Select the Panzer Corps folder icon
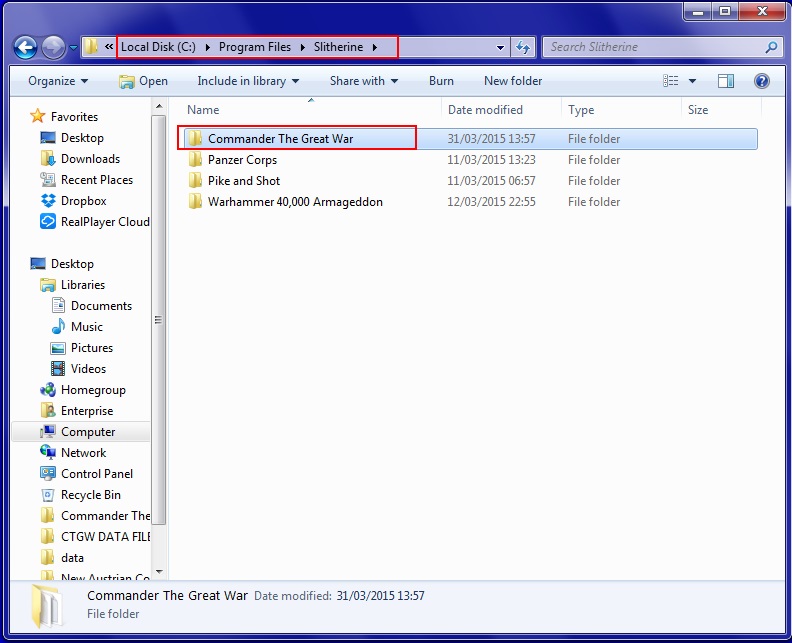The image size is (792, 643). pyautogui.click(x=194, y=160)
